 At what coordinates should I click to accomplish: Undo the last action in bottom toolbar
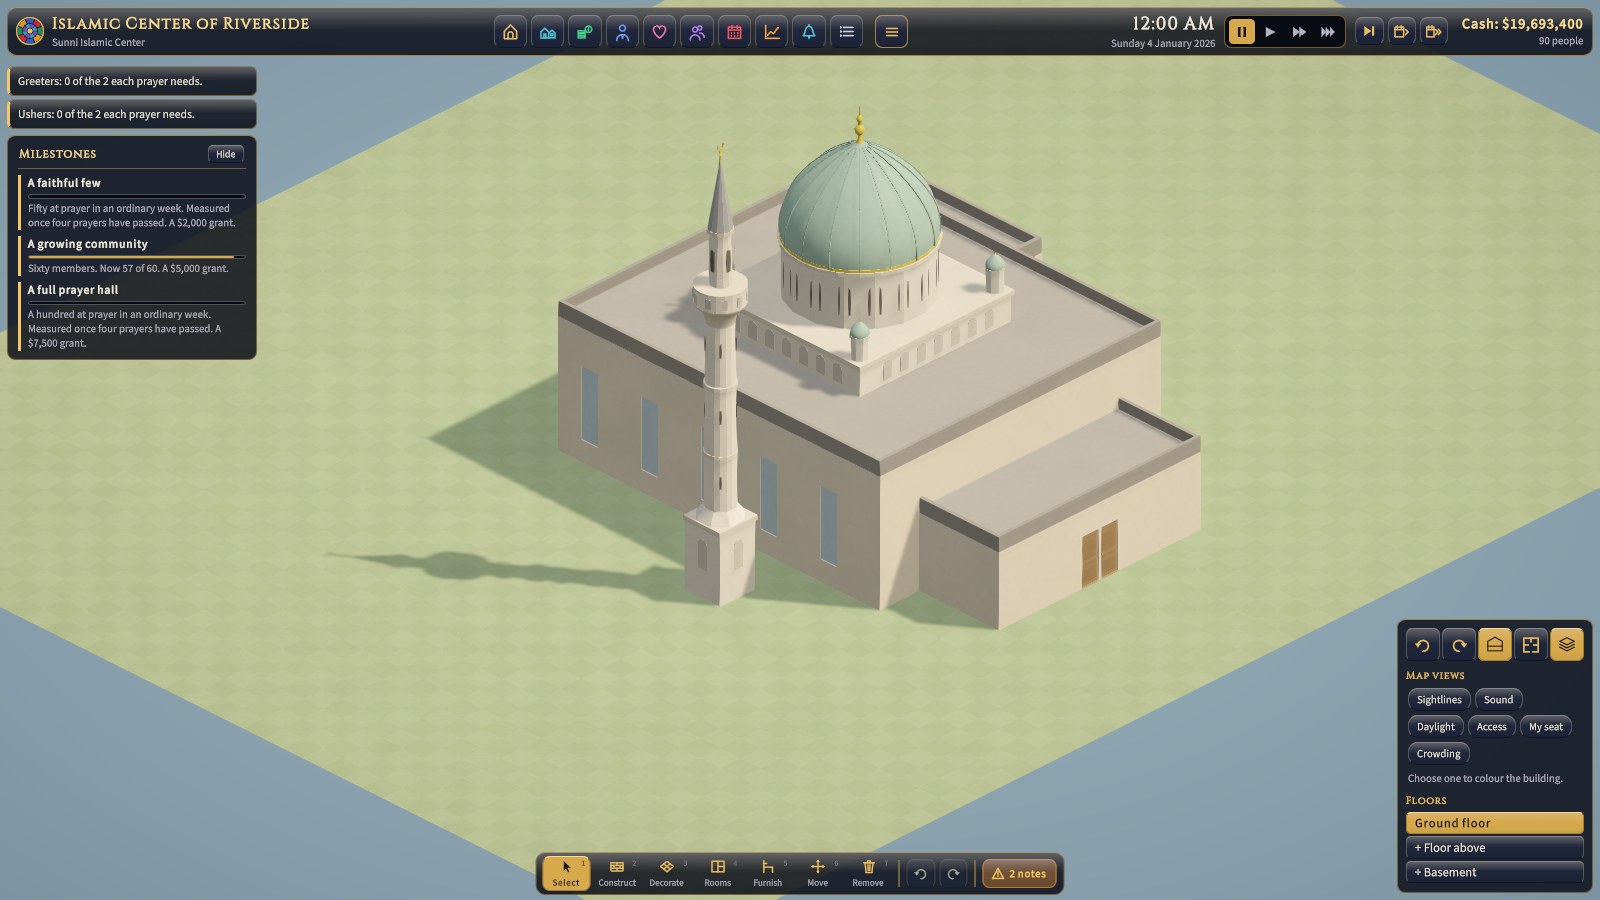tap(920, 874)
